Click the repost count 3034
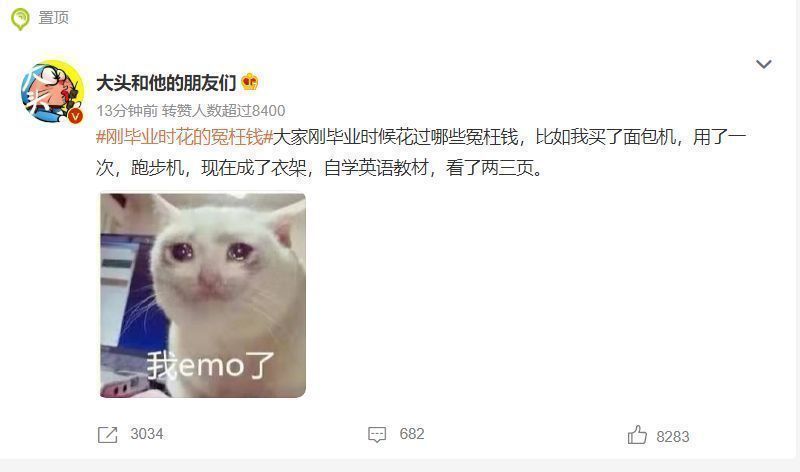Viewport: 800px width, 472px height. click(147, 434)
